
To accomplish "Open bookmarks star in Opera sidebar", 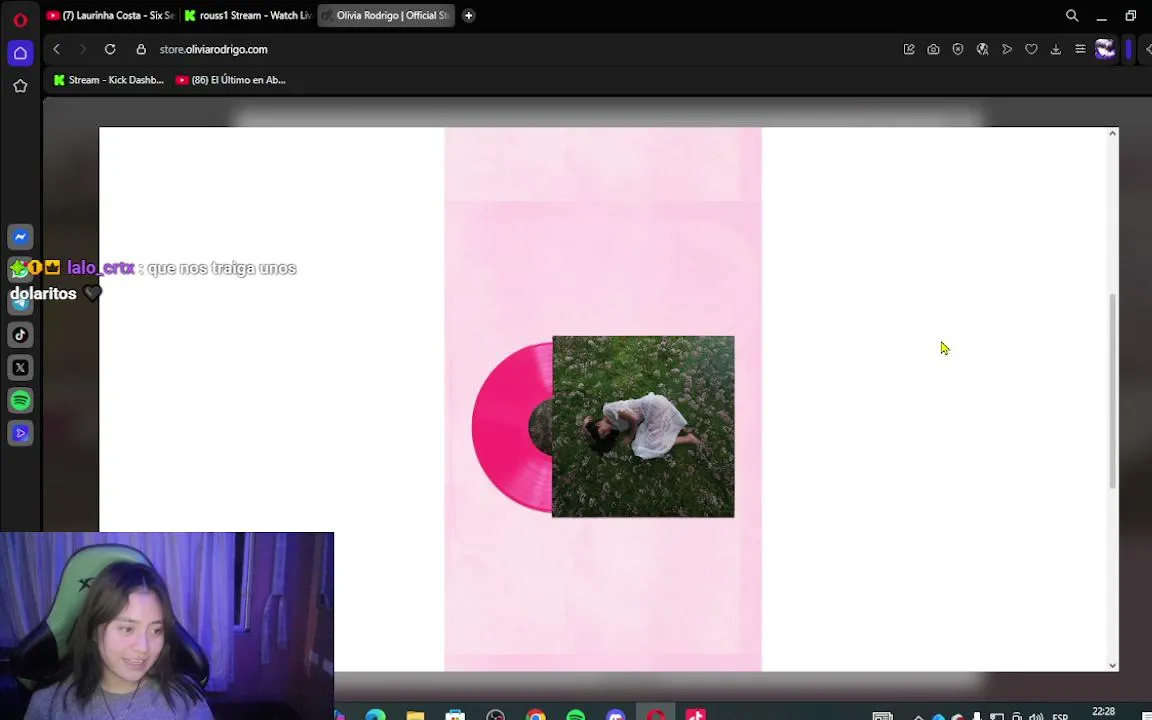I will coord(20,86).
